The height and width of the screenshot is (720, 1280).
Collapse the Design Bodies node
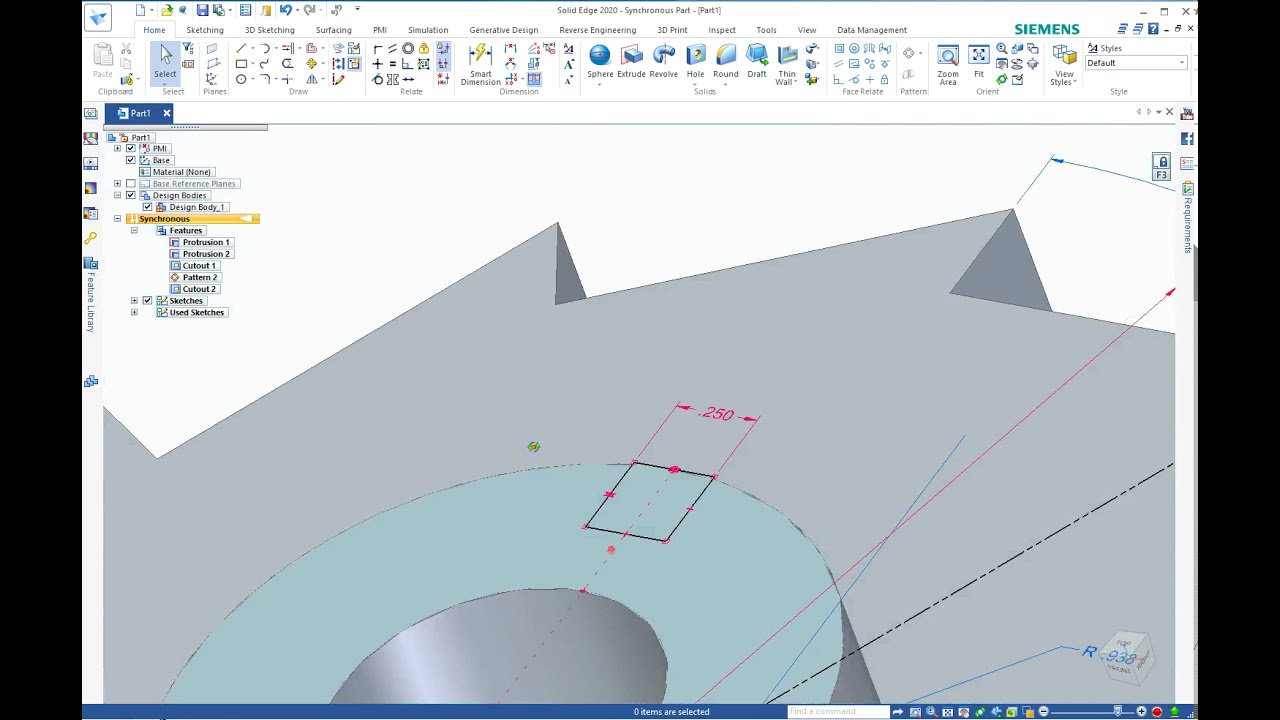click(117, 195)
